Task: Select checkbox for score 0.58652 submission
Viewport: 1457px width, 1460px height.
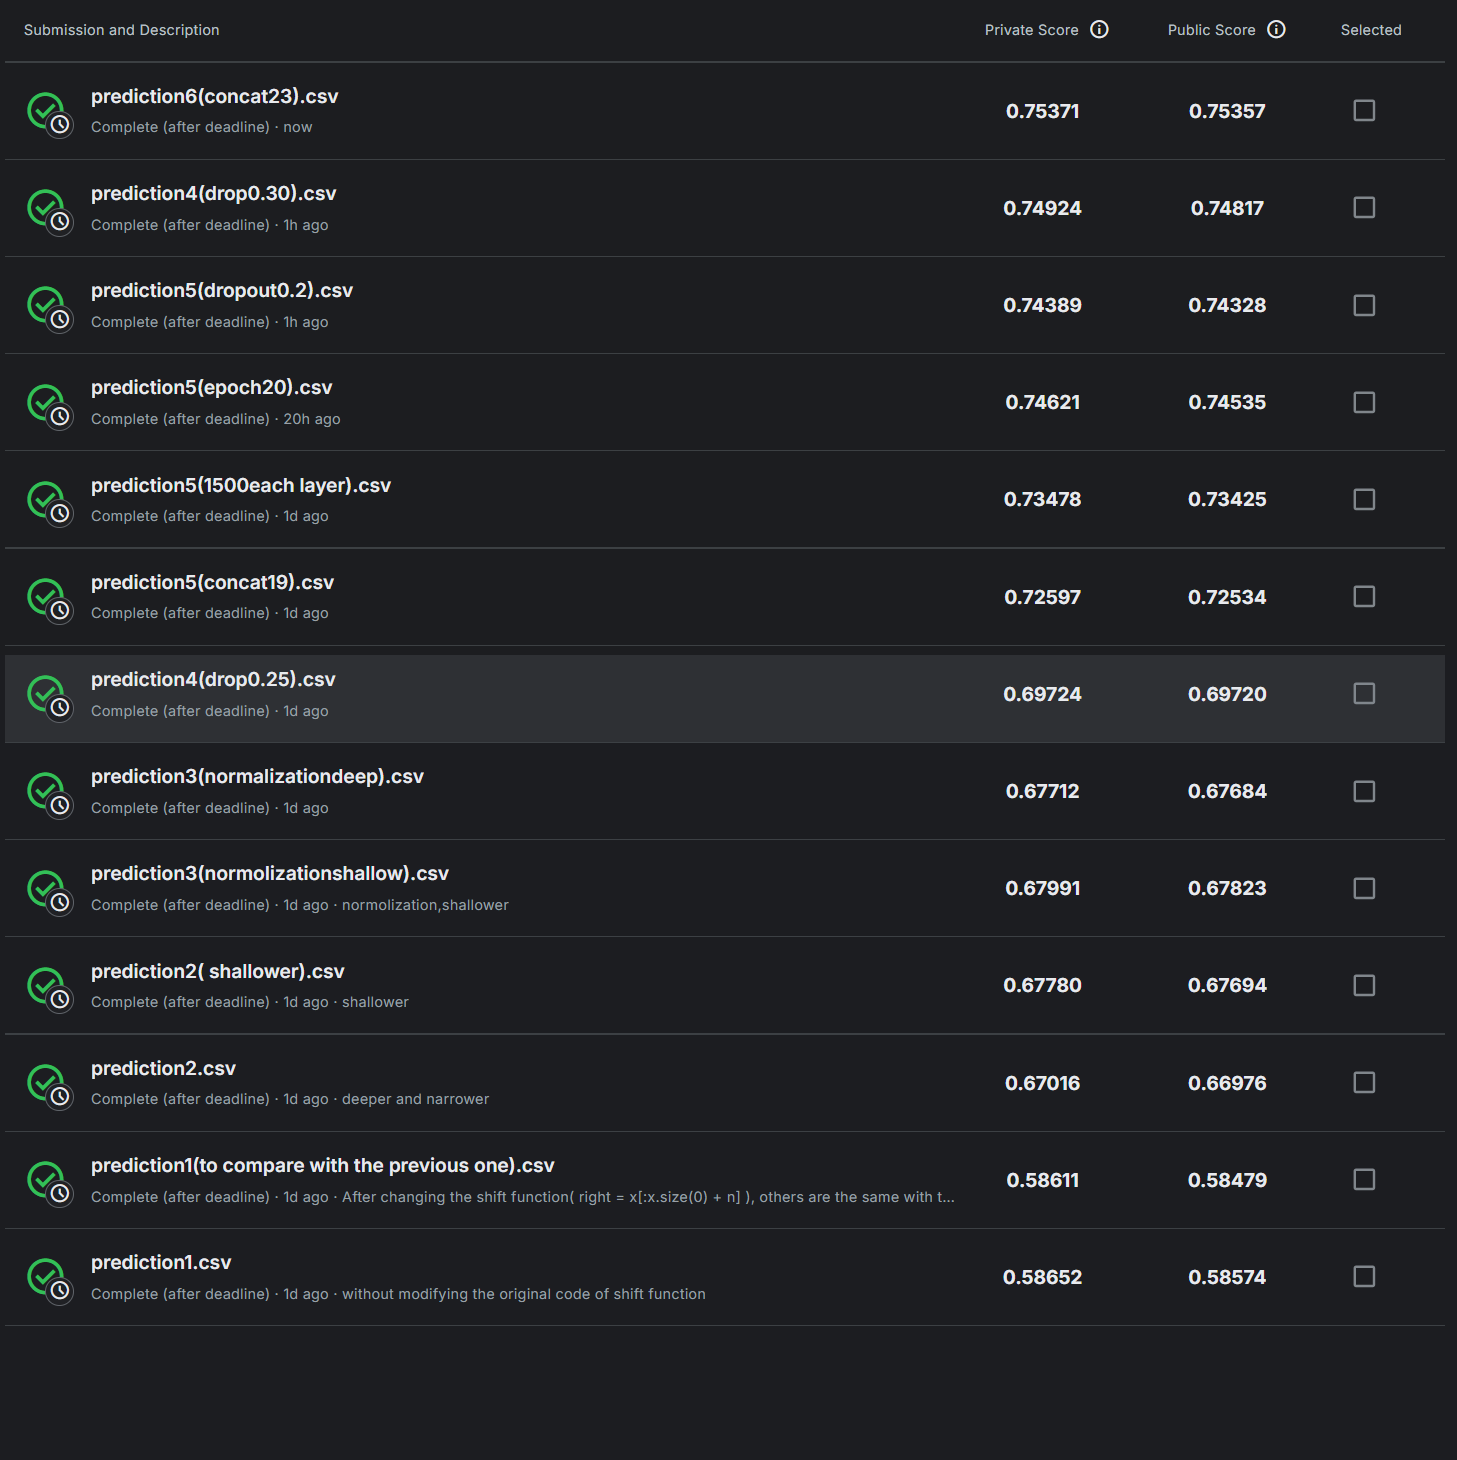Action: (x=1364, y=1276)
